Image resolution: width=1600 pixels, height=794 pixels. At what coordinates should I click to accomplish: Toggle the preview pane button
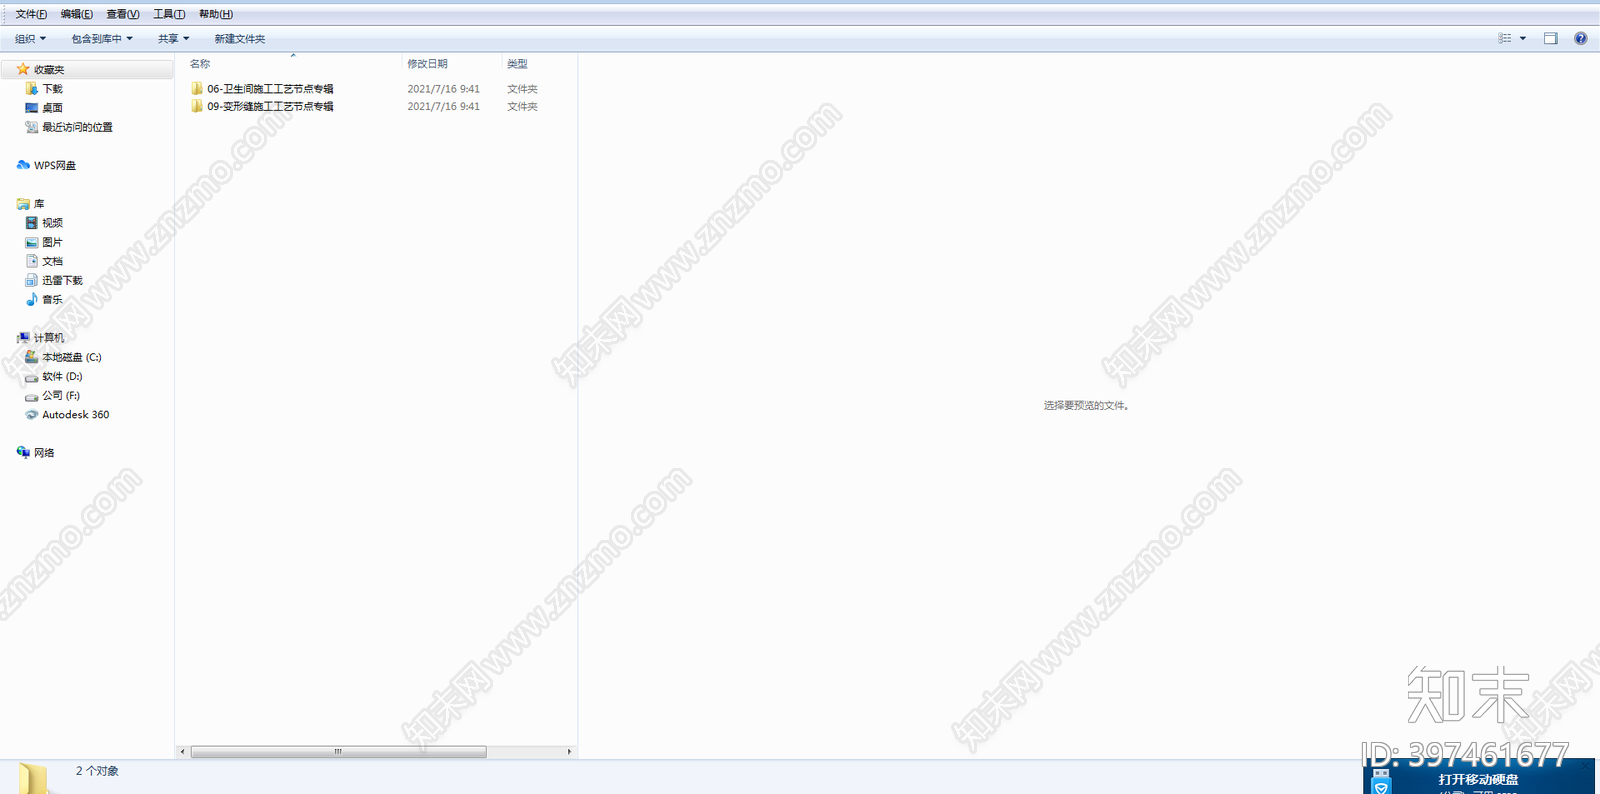[1551, 38]
